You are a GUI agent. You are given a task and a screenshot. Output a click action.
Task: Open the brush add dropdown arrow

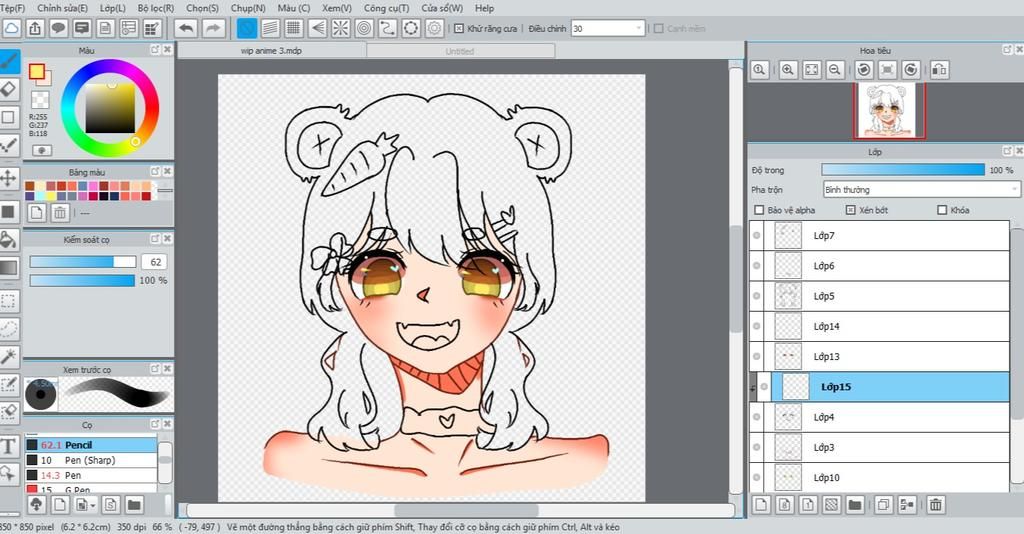tap(93, 505)
